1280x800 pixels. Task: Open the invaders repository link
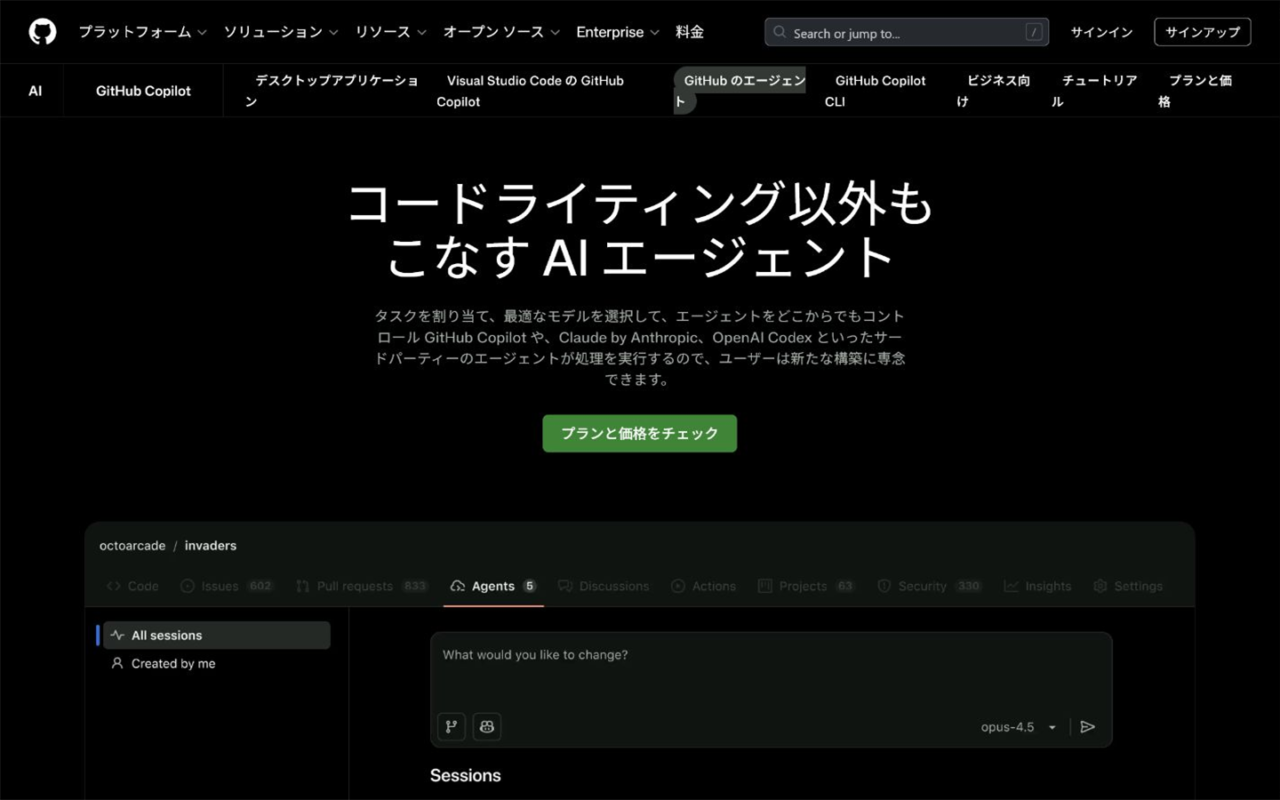(210, 546)
